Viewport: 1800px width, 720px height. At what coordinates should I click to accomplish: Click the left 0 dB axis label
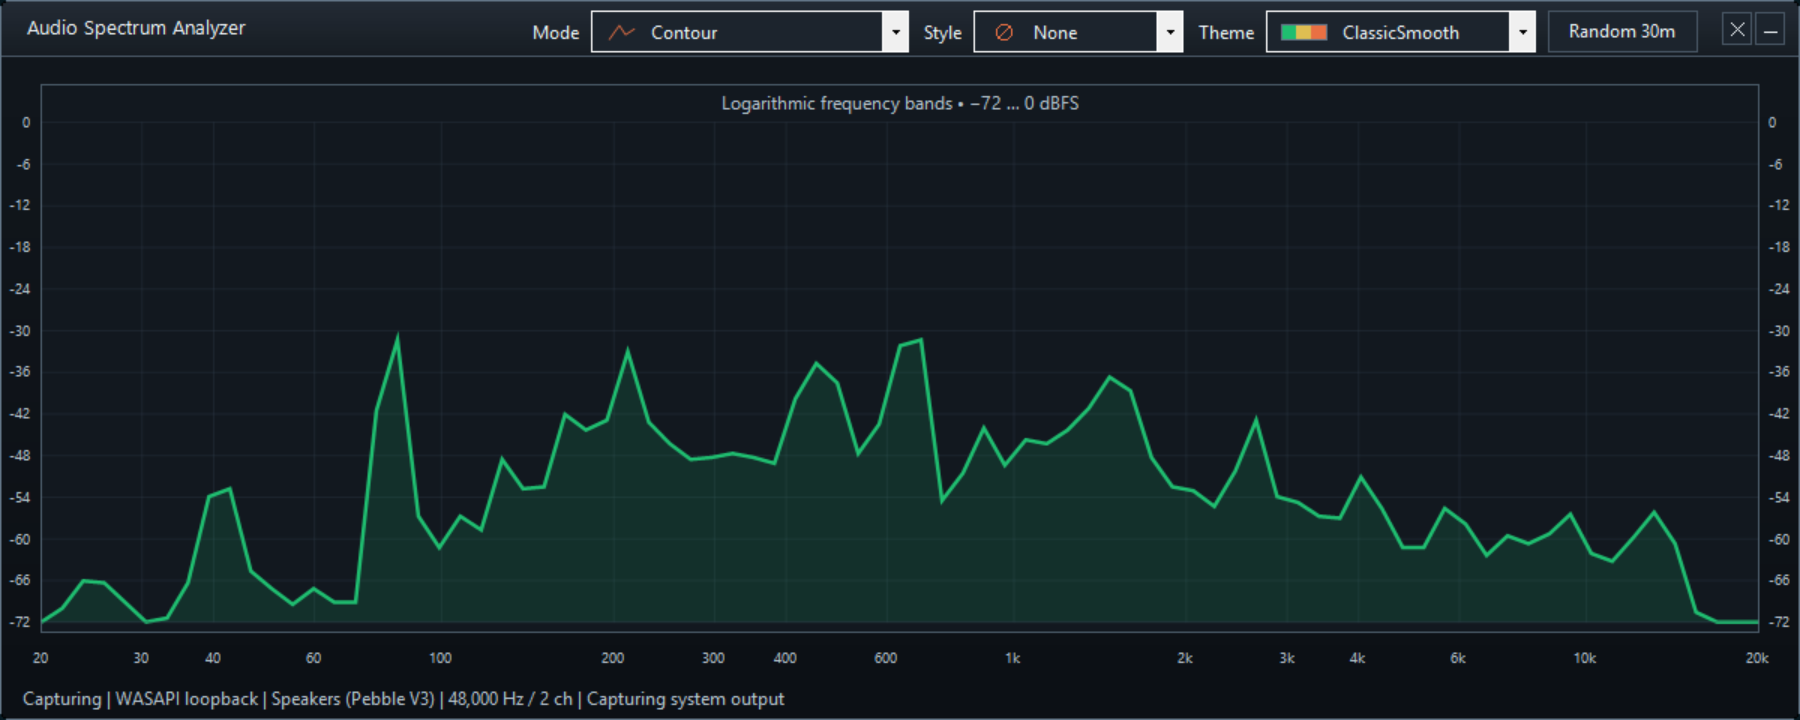(26, 122)
